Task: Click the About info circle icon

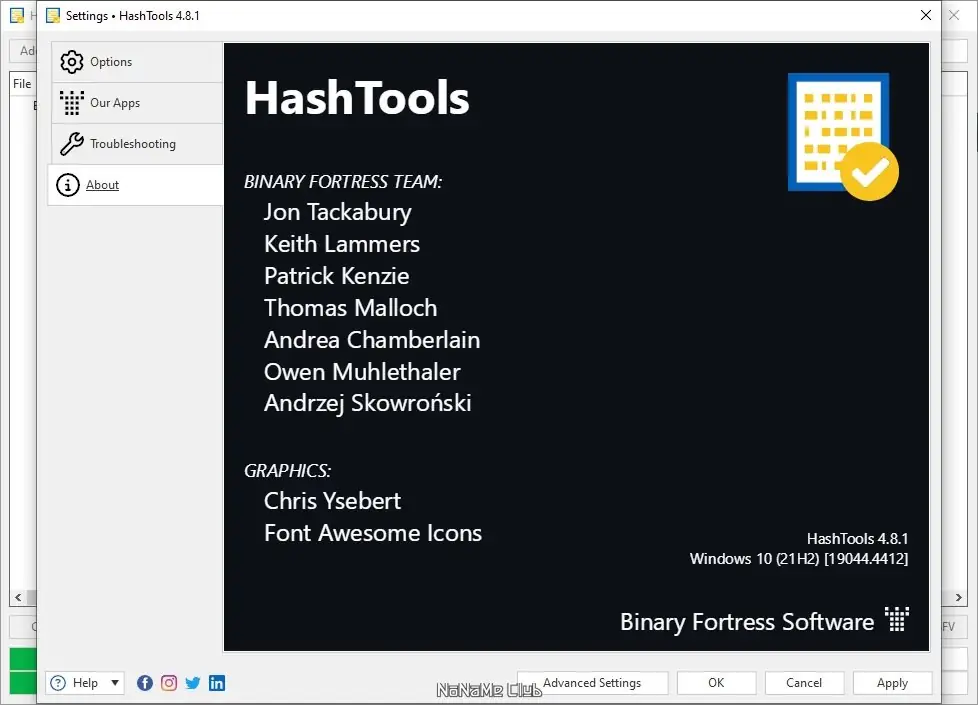Action: click(x=68, y=185)
